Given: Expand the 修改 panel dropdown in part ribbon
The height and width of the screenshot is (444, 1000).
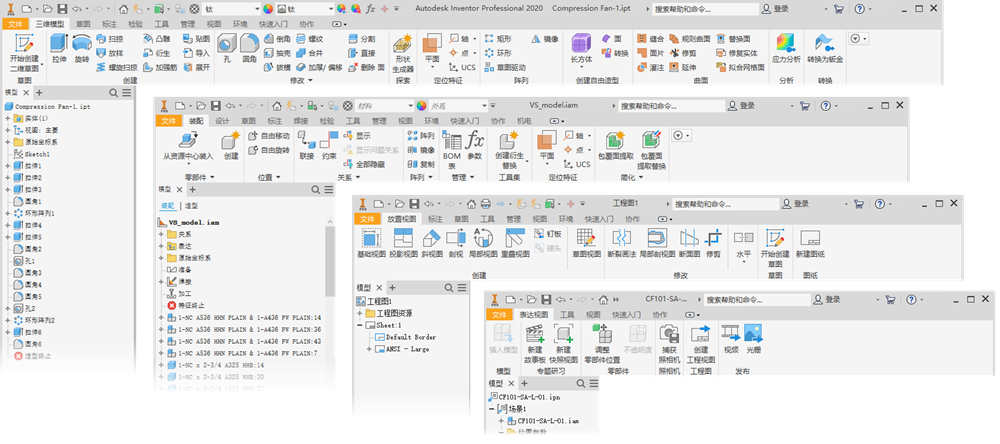Looking at the screenshot, I should tap(300, 81).
